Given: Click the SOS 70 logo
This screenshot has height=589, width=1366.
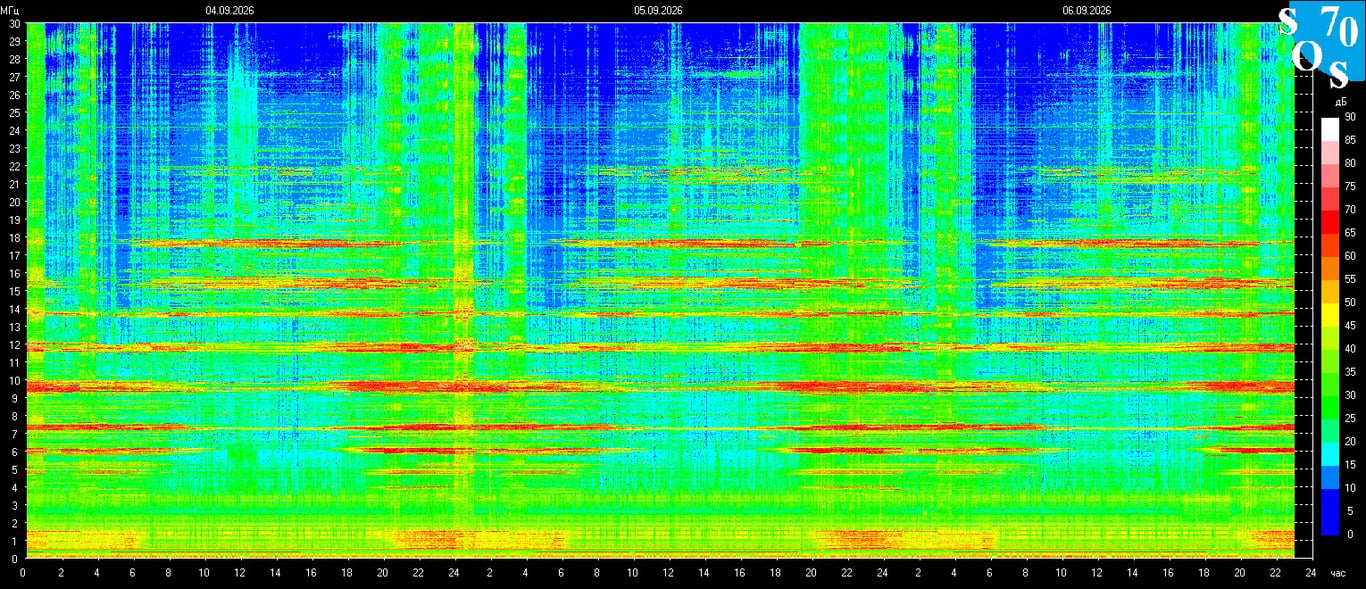Looking at the screenshot, I should tap(1321, 45).
